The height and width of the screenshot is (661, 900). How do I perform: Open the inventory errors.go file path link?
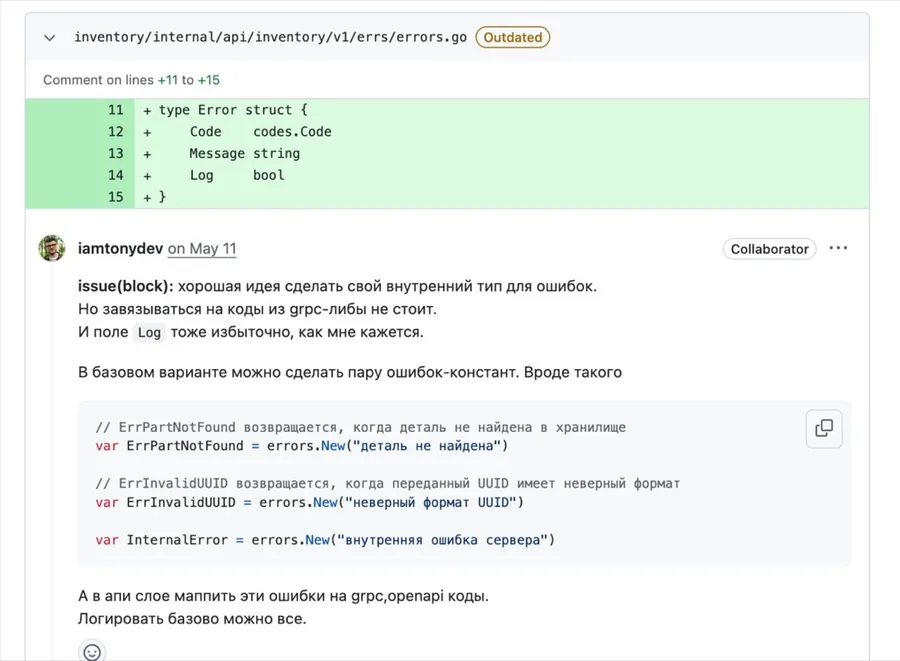pos(270,37)
